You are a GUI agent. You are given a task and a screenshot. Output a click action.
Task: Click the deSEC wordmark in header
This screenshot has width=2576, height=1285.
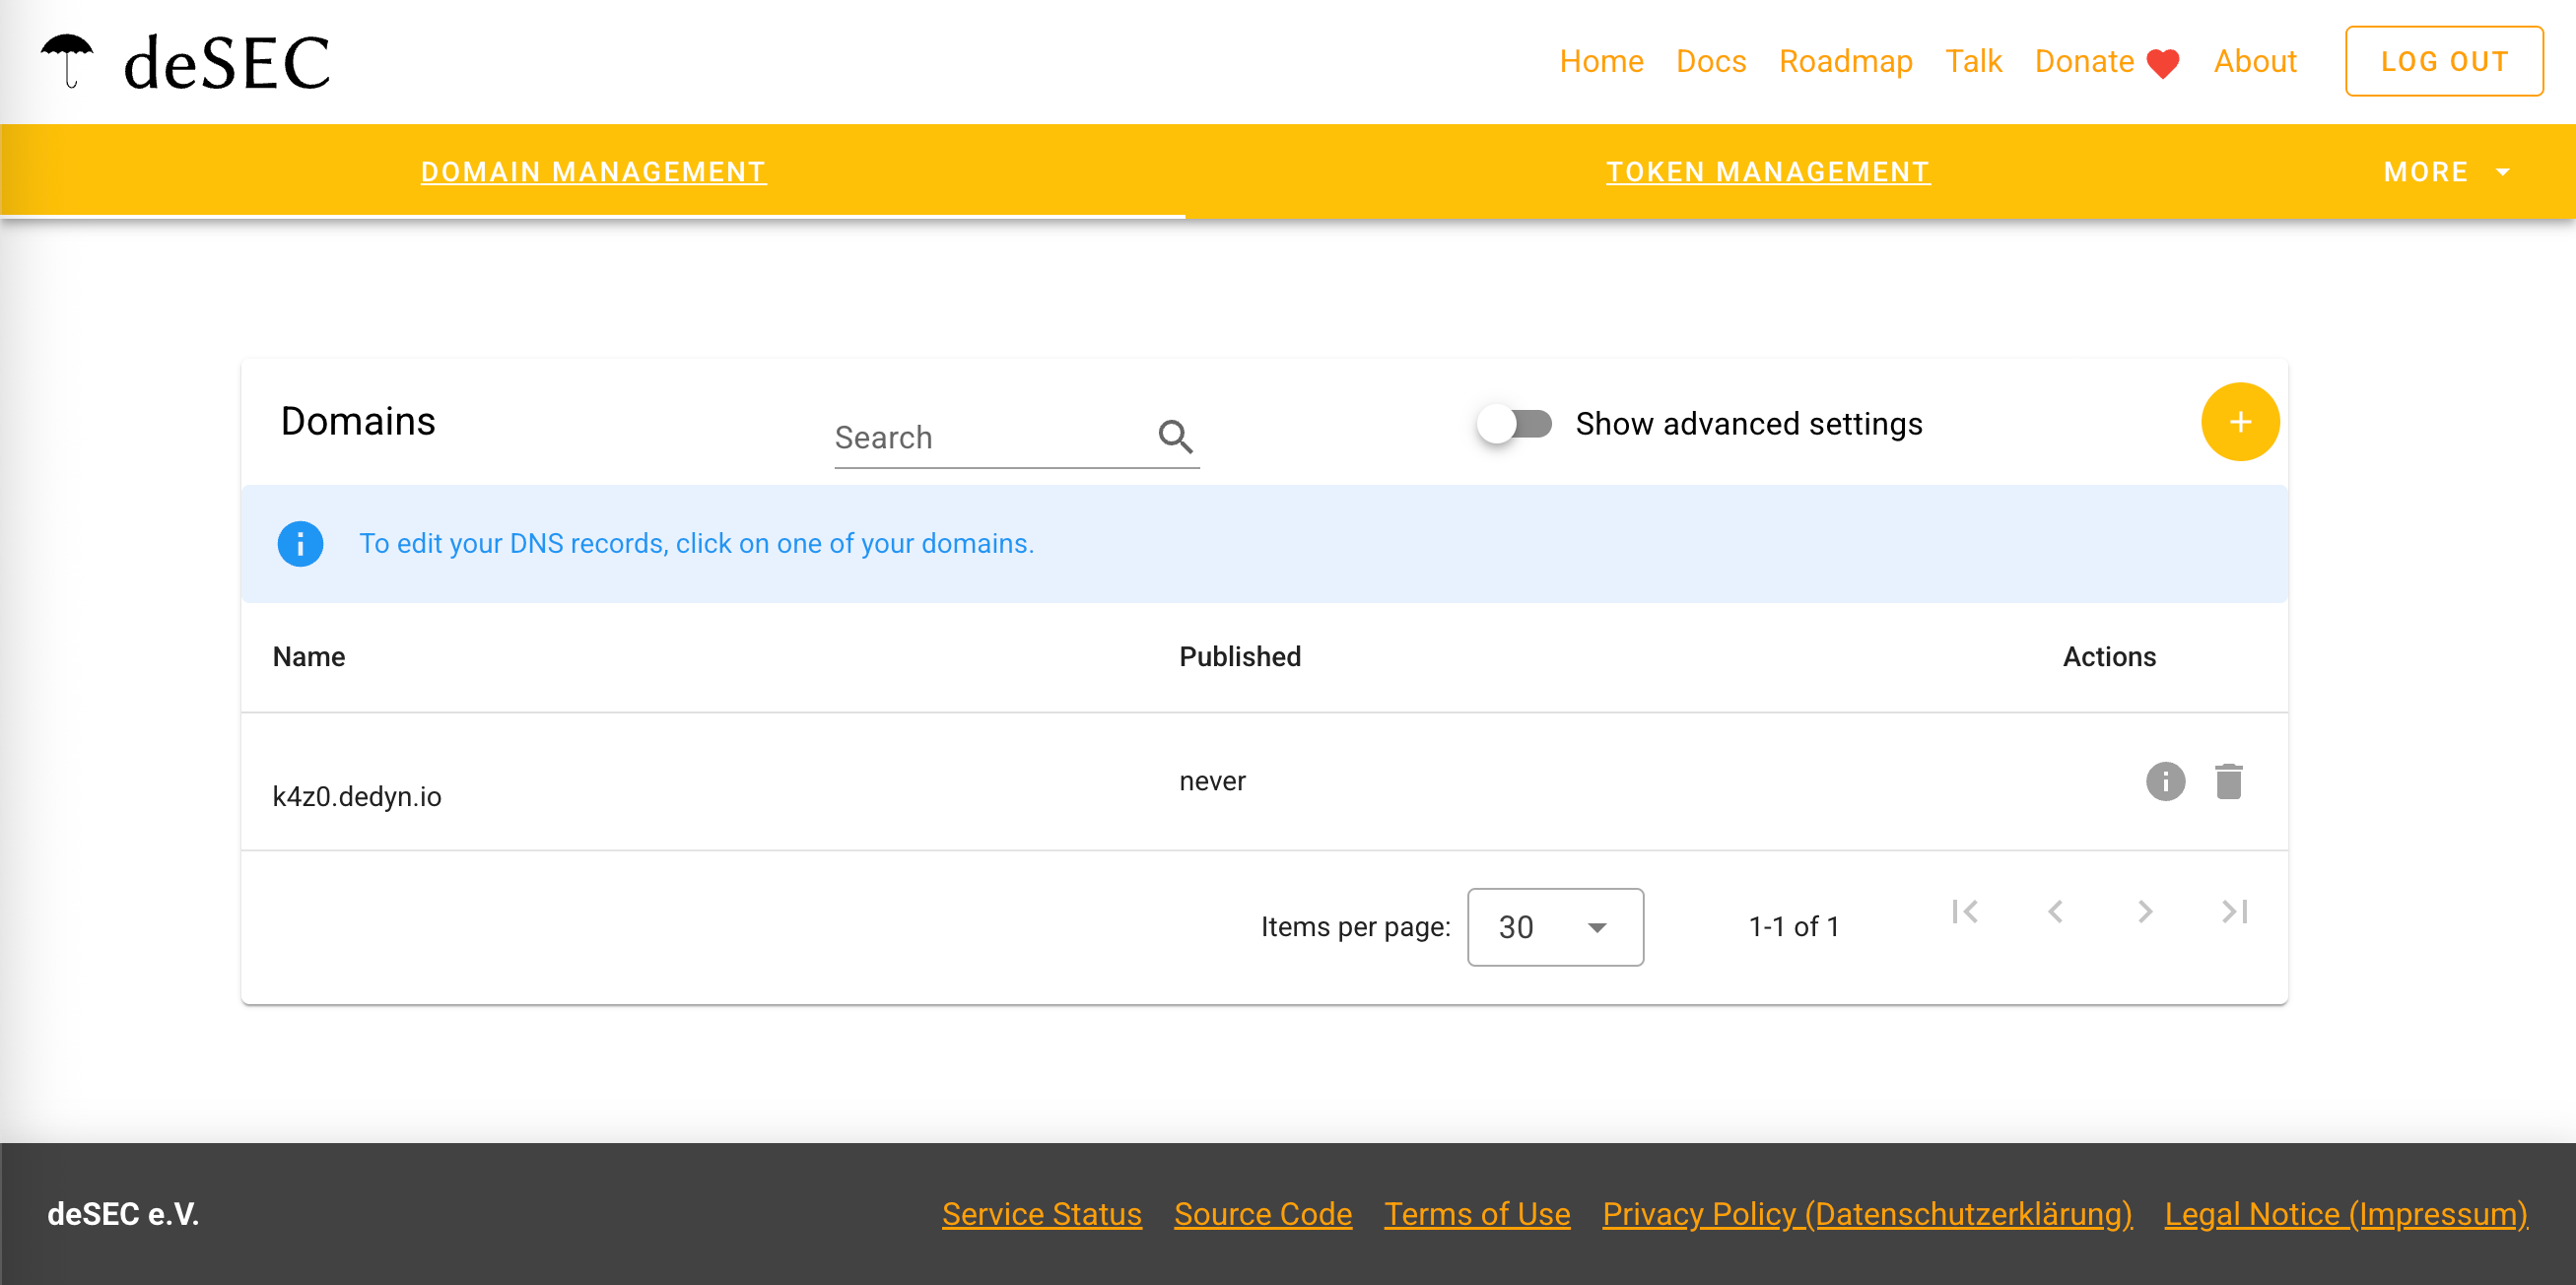(x=226, y=63)
